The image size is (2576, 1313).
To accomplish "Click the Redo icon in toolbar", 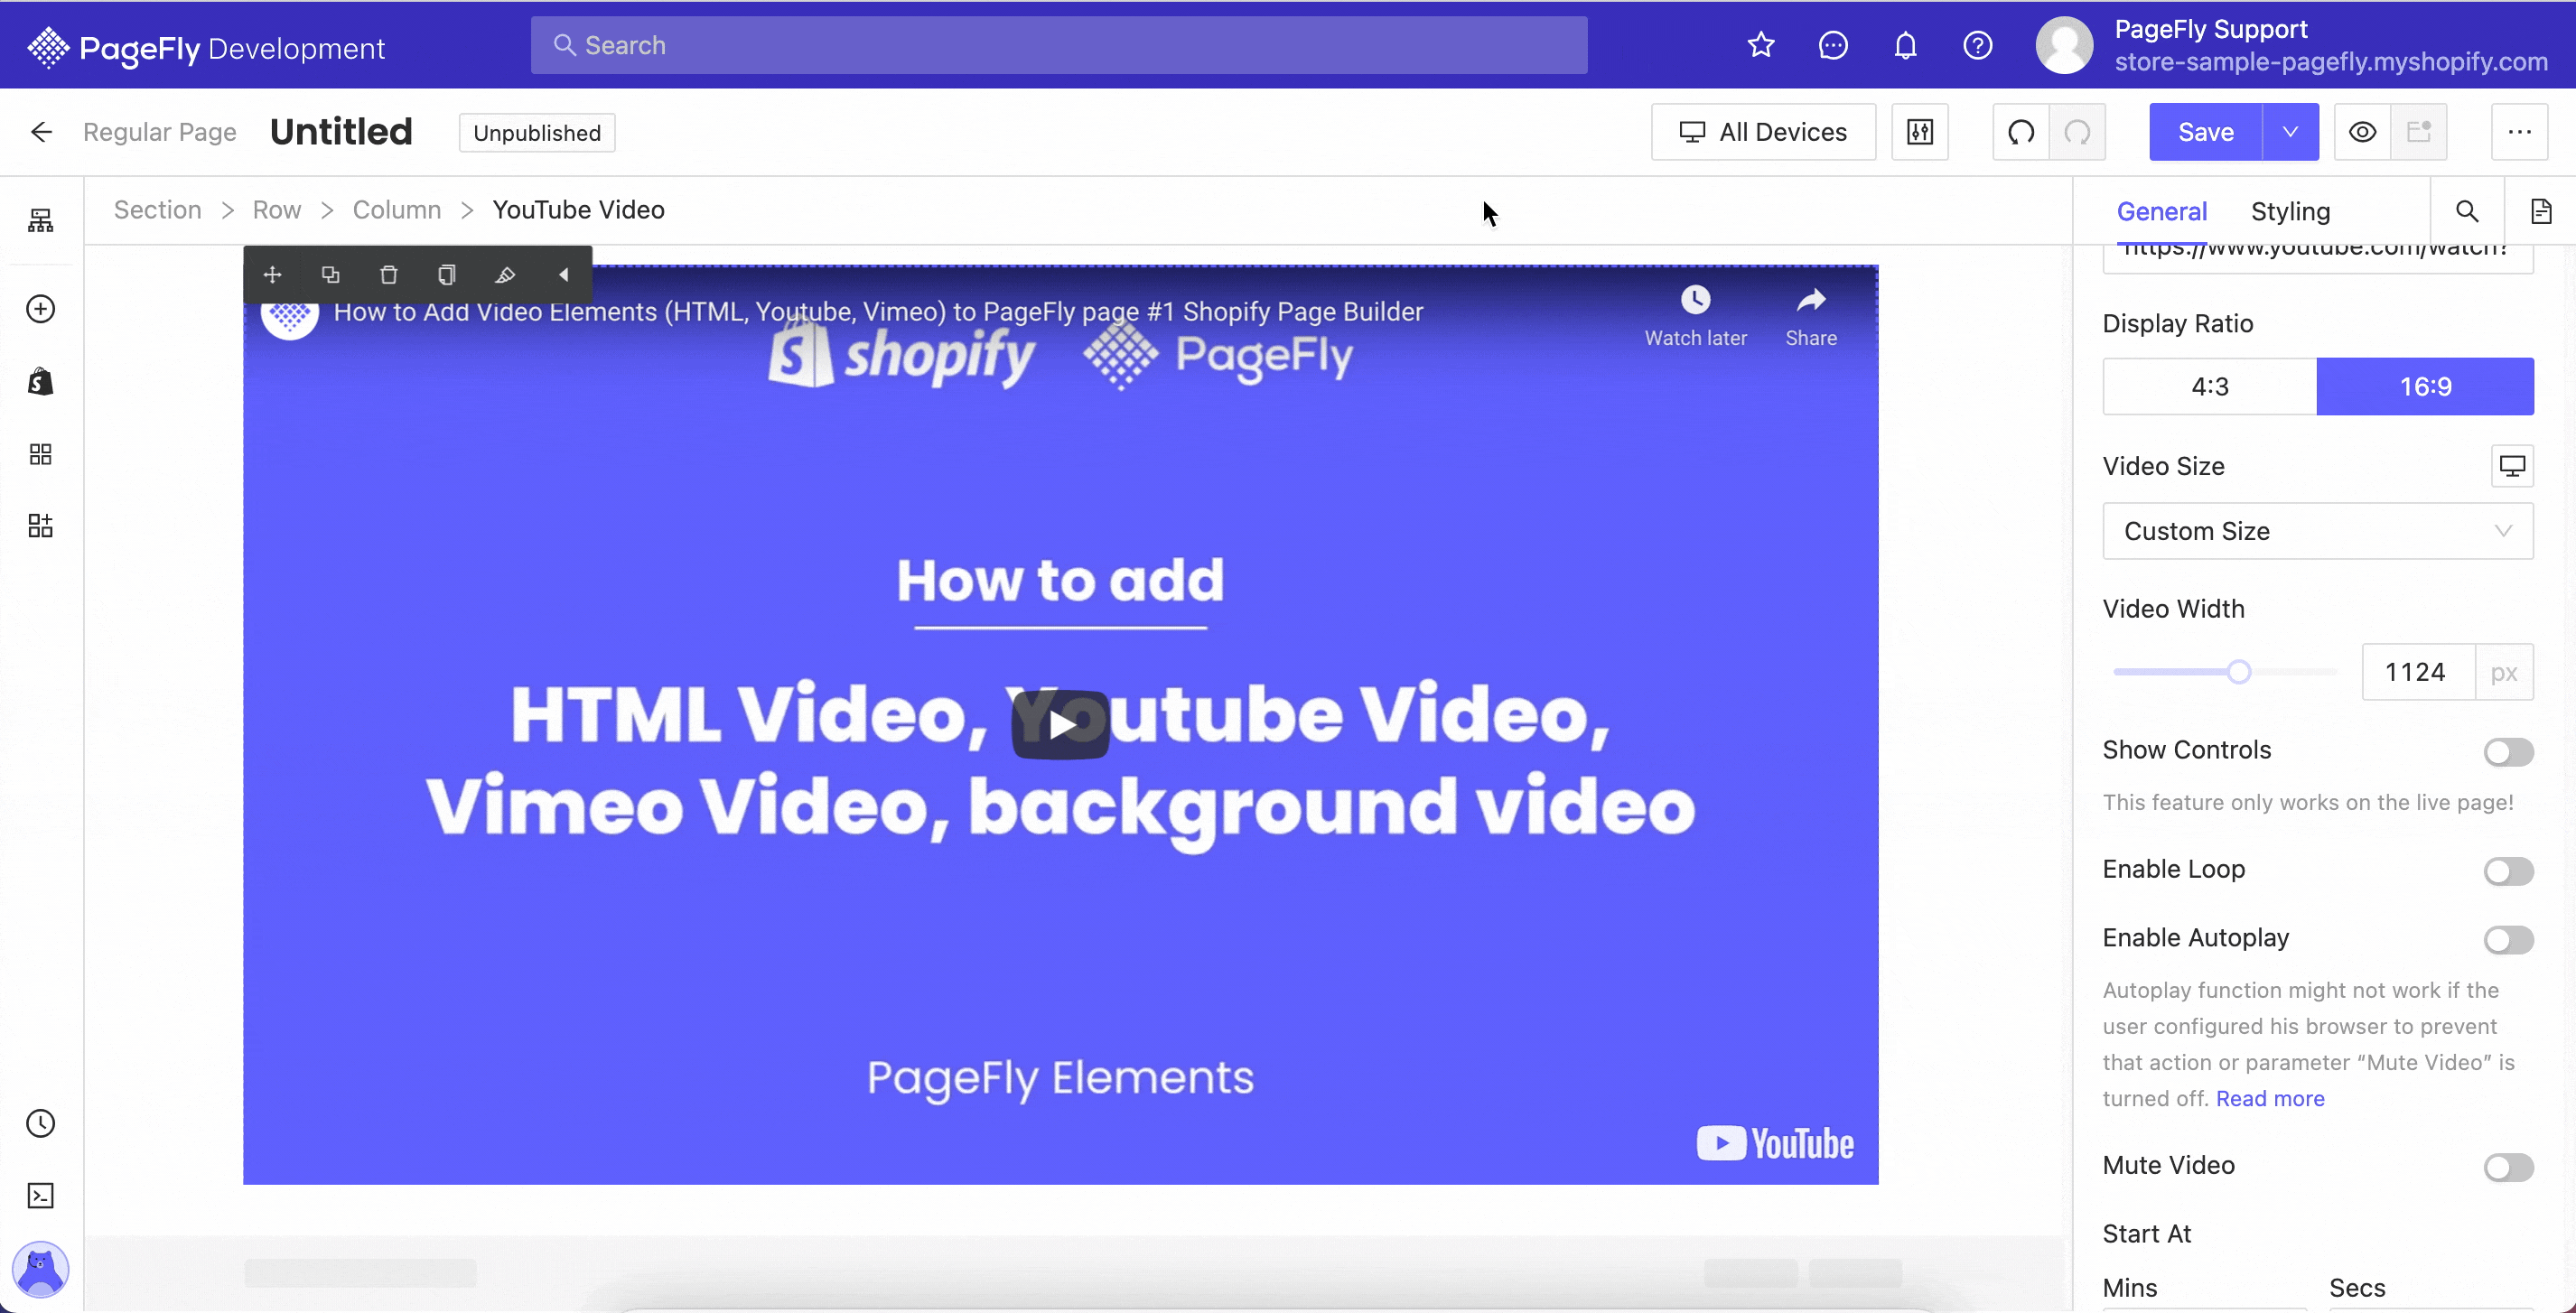I will [x=2077, y=131].
